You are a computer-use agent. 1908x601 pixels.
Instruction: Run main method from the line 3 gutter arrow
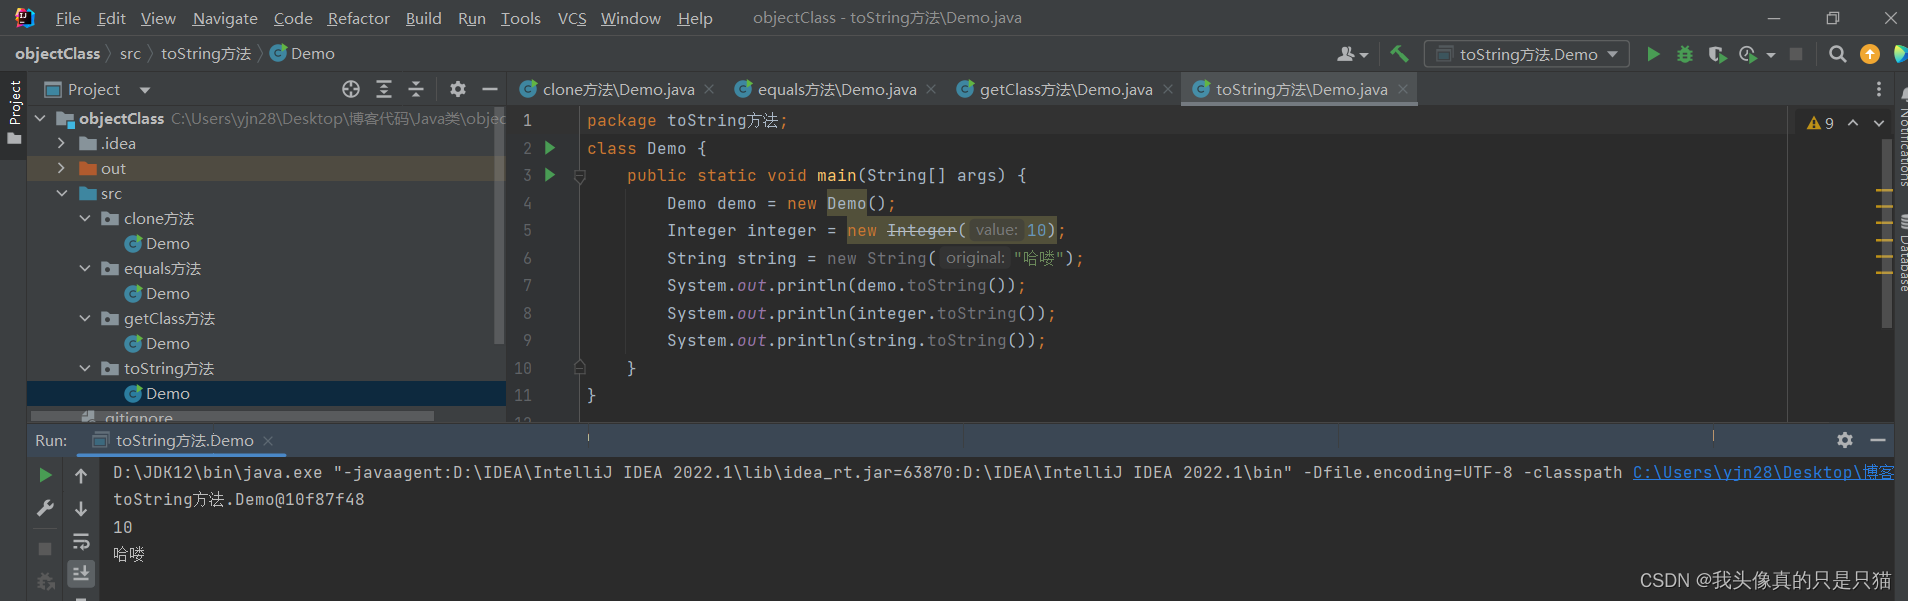tap(549, 175)
